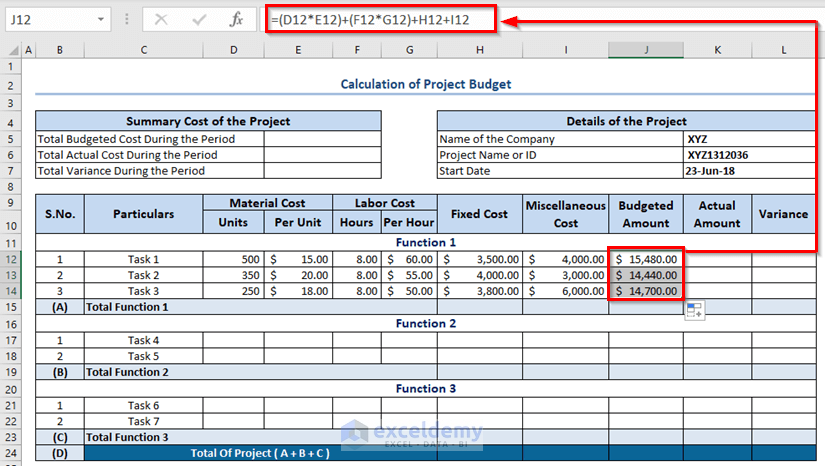This screenshot has height=466, width=825.
Task: Confirm the formula with the checkmark icon
Action: pos(199,20)
